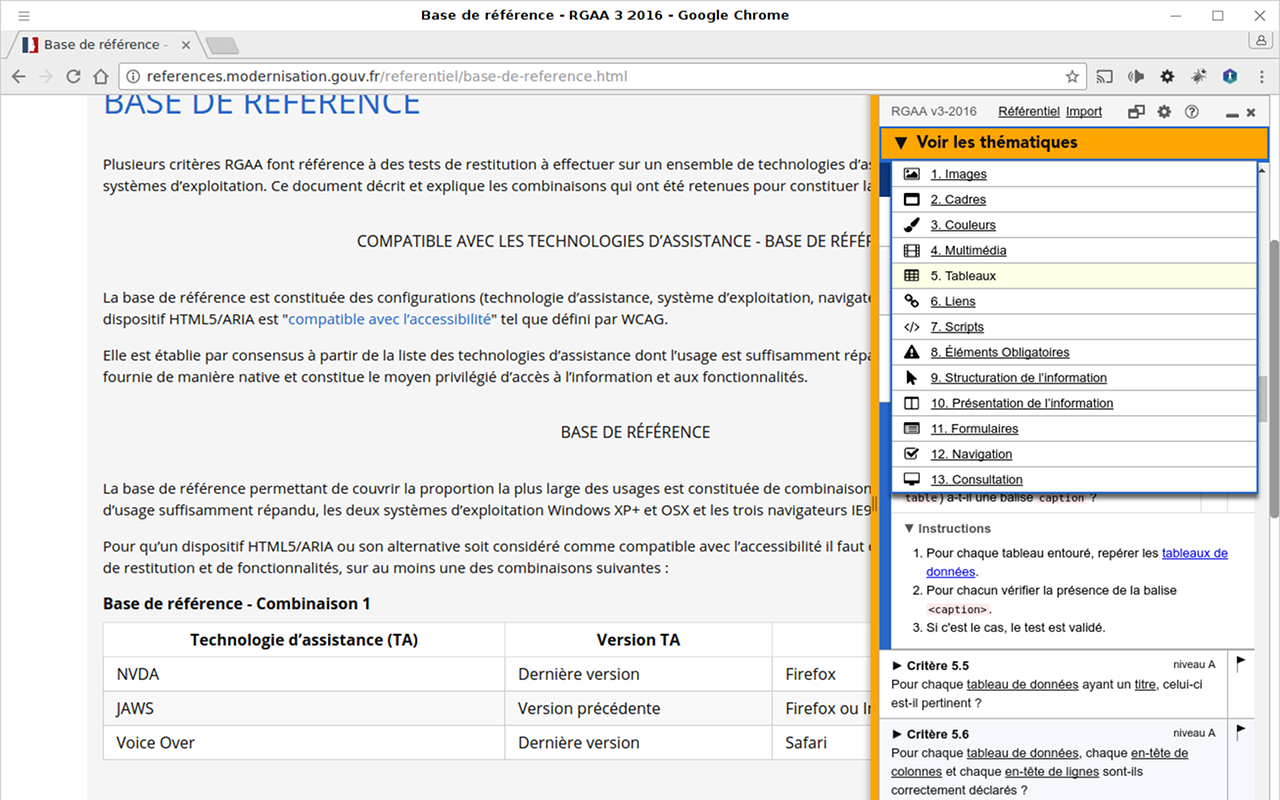Click the checkbox icon beside Navigation theme
The image size is (1280, 800).
(x=911, y=454)
